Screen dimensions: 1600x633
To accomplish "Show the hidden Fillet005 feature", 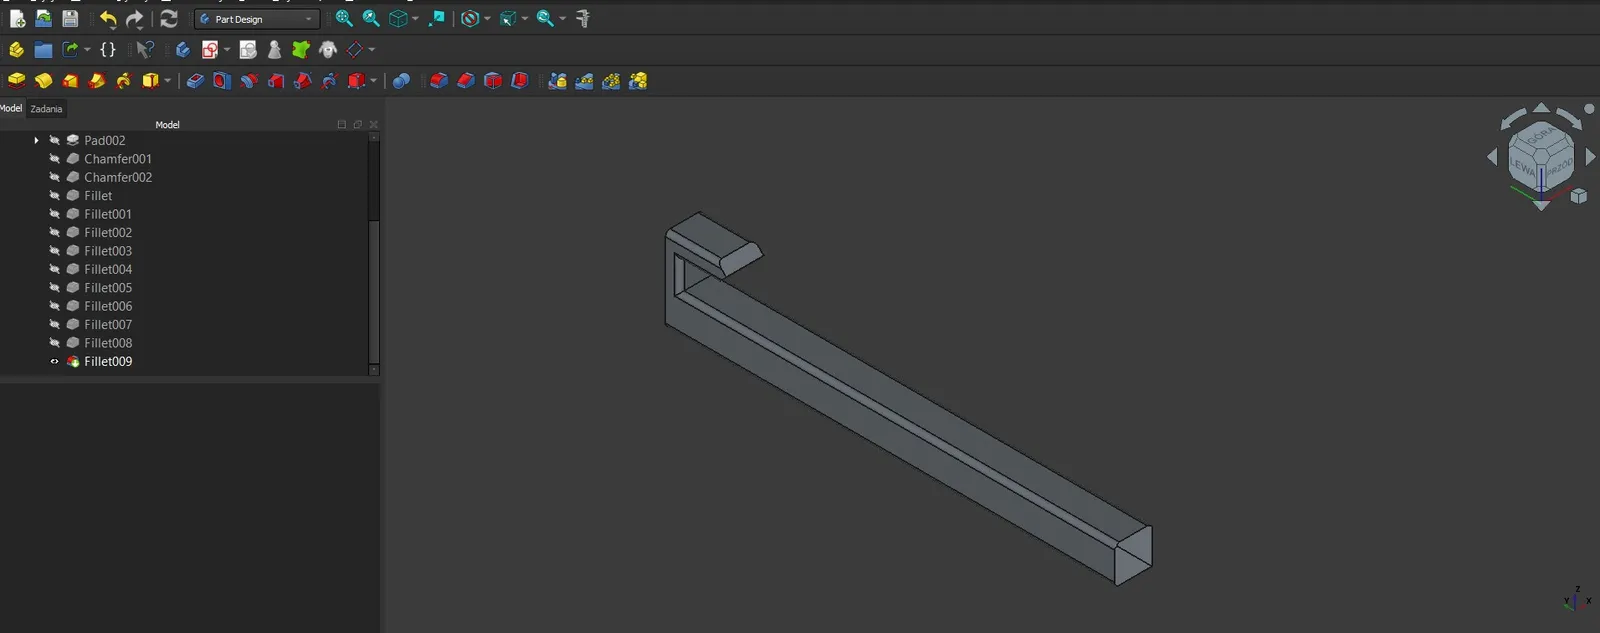I will (54, 288).
